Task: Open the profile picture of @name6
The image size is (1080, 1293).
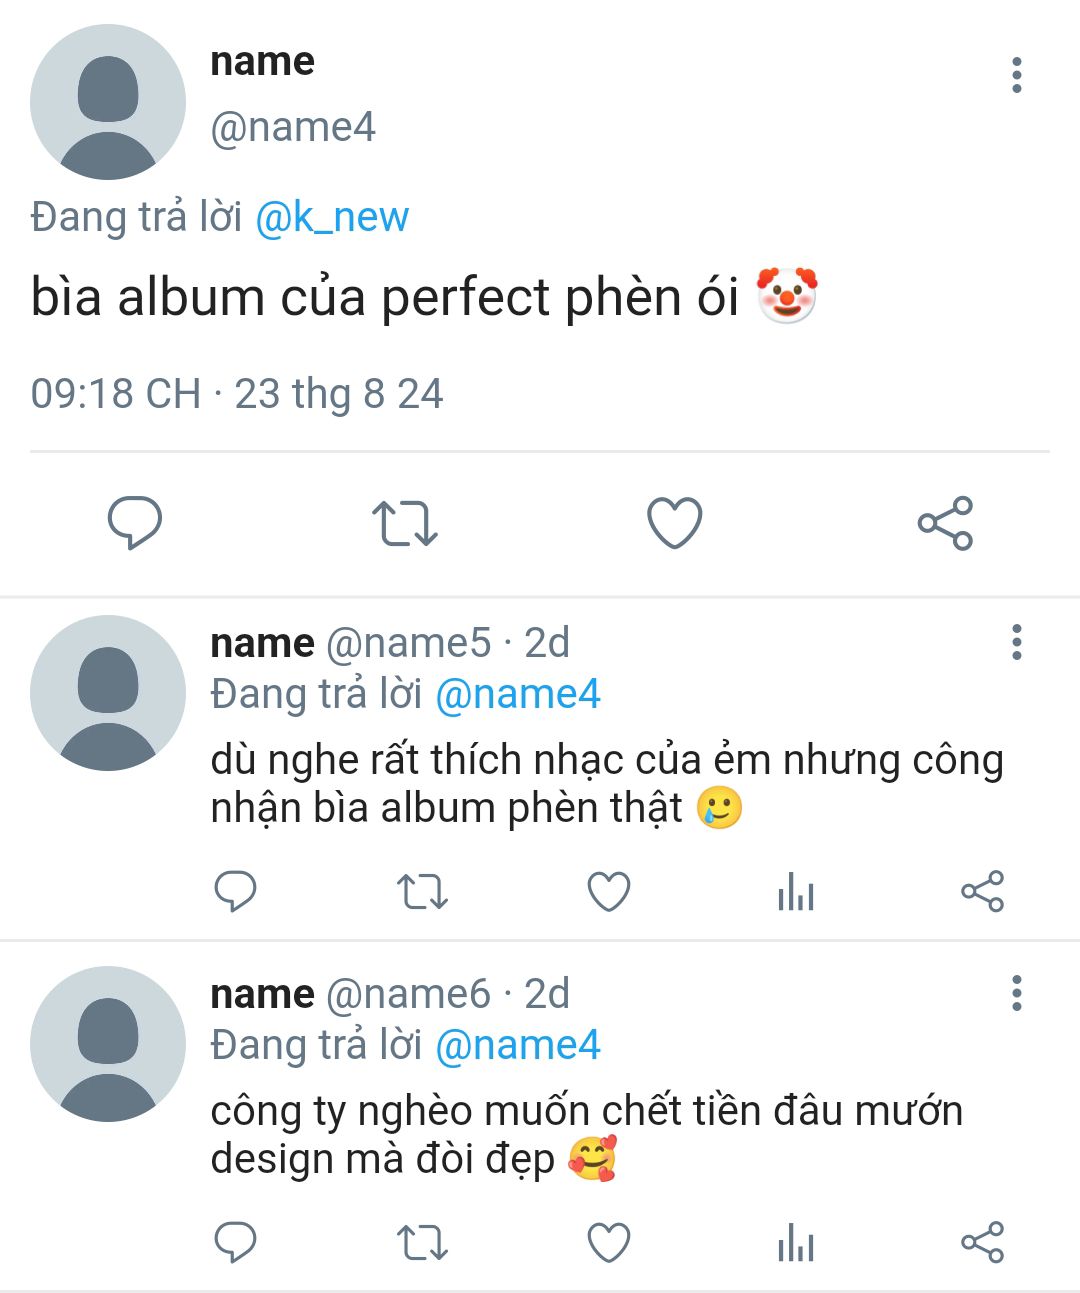Action: [x=108, y=1044]
